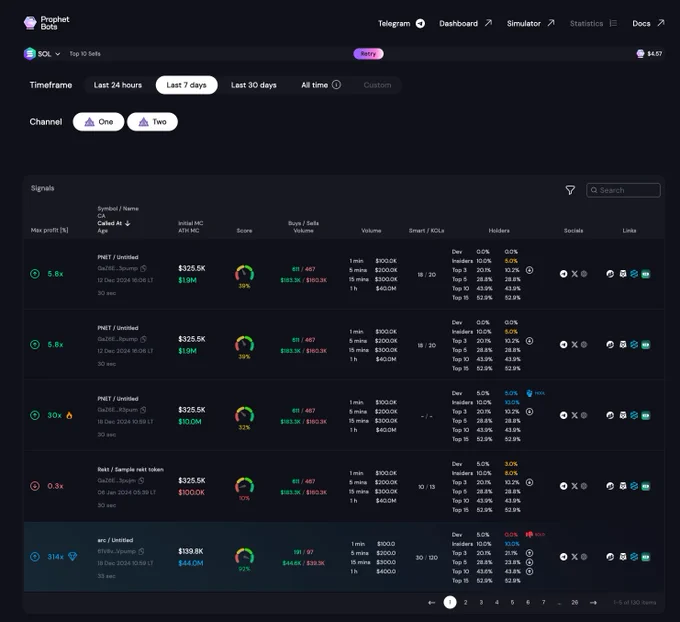This screenshot has height=622, width=680.
Task: Open Docs in top navigation
Action: tap(648, 23)
